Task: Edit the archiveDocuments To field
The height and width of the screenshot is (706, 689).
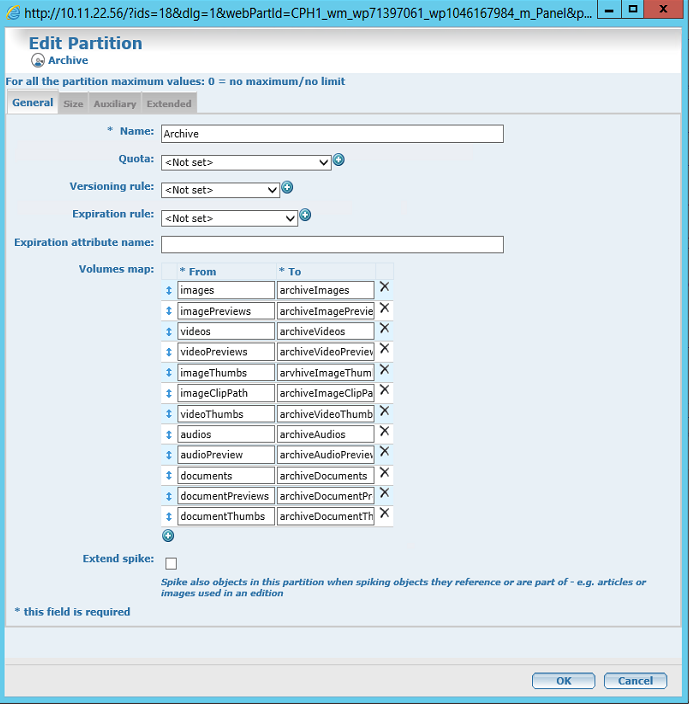Action: coord(326,476)
